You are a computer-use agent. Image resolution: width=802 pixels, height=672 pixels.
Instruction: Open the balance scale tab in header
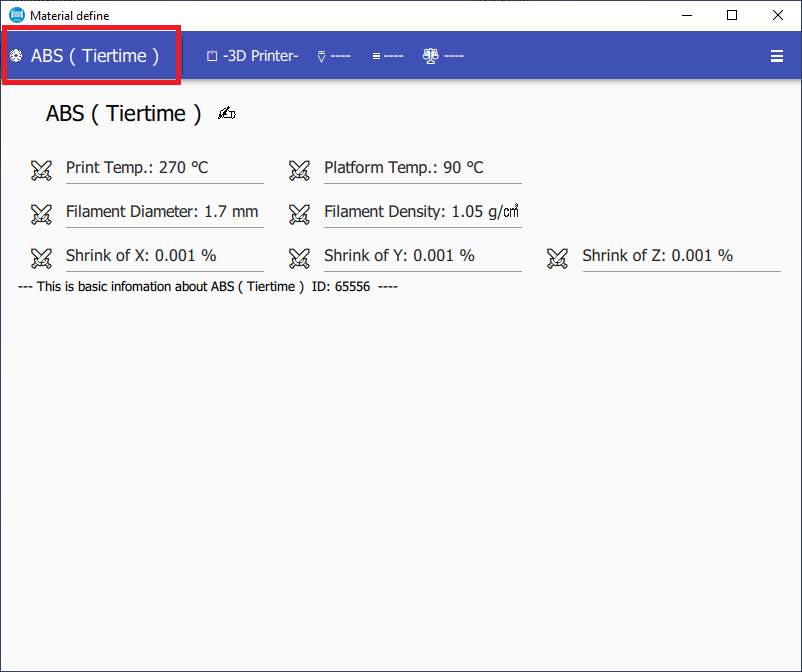(443, 56)
